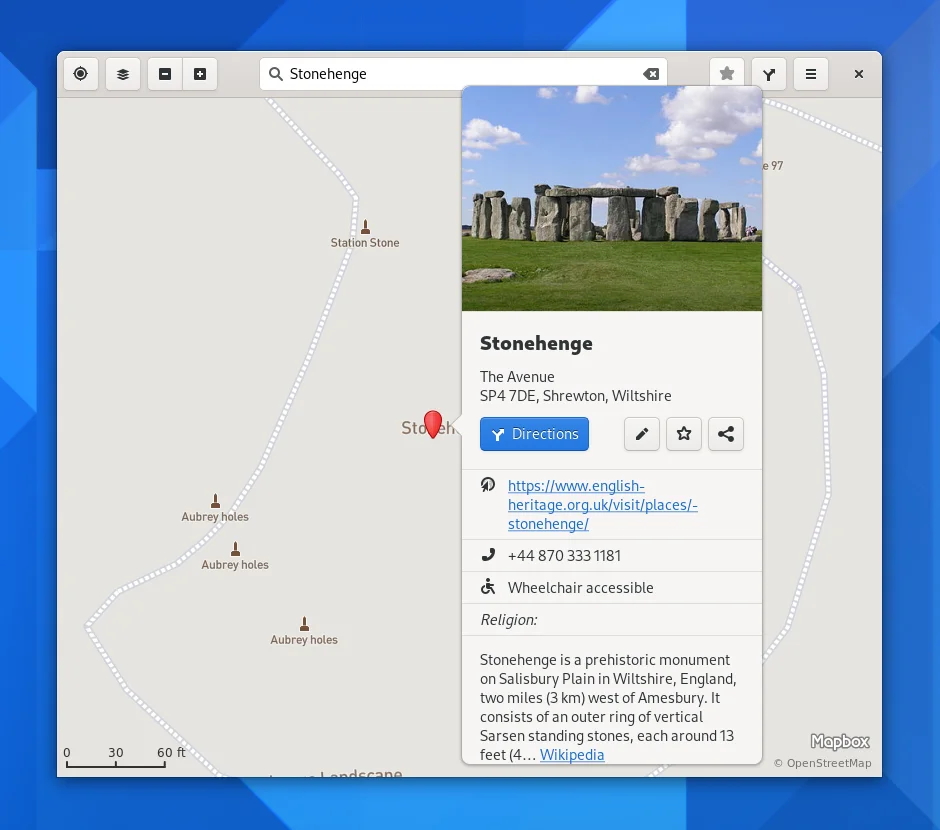Edit Stonehenge details with the pencil icon

642,434
